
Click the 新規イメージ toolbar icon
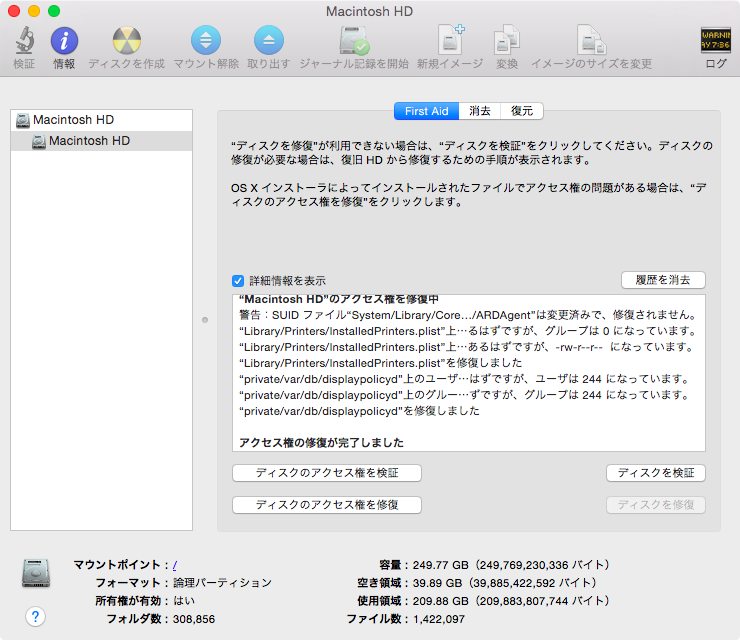click(x=451, y=40)
